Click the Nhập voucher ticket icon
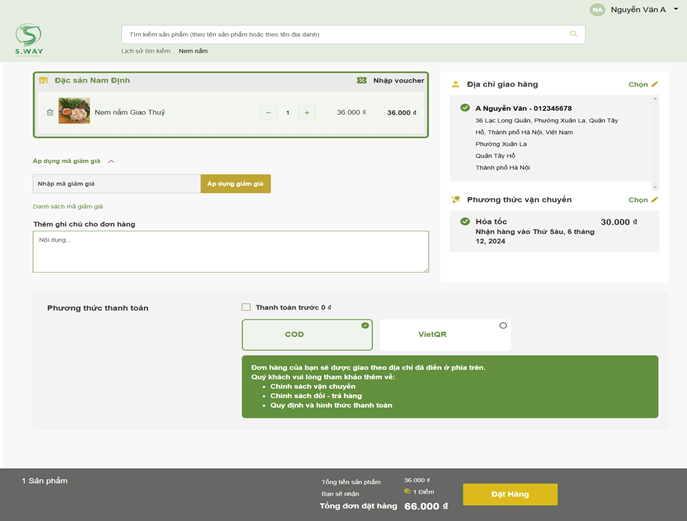 coord(362,80)
